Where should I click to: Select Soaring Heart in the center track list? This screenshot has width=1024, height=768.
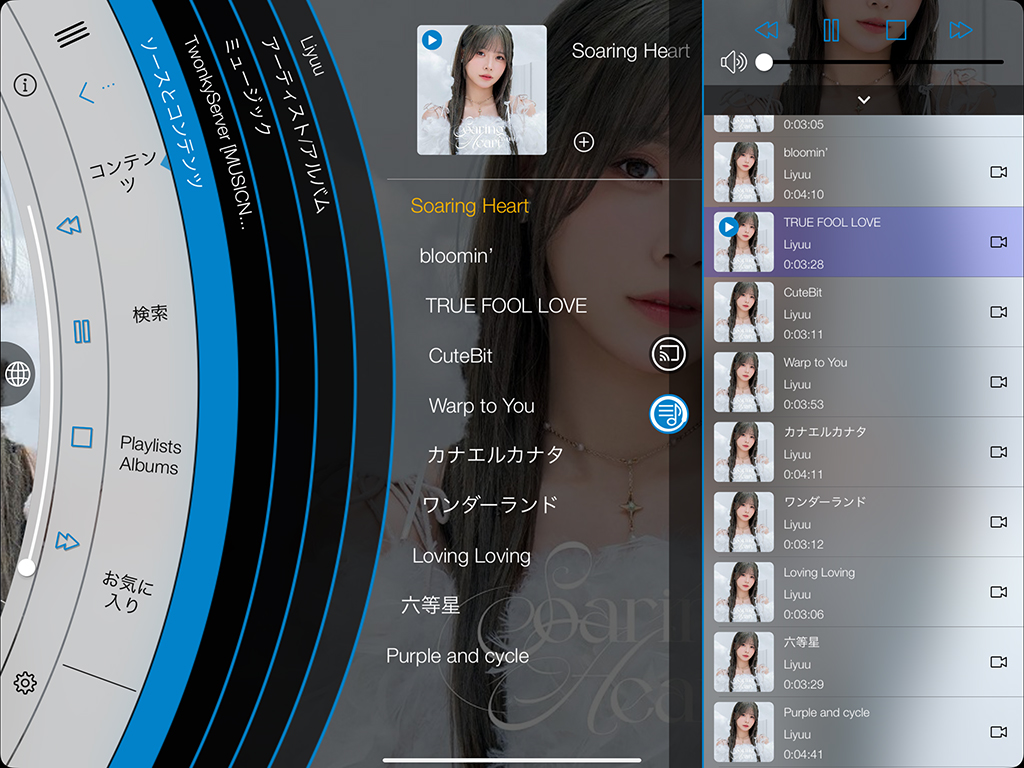coord(470,206)
